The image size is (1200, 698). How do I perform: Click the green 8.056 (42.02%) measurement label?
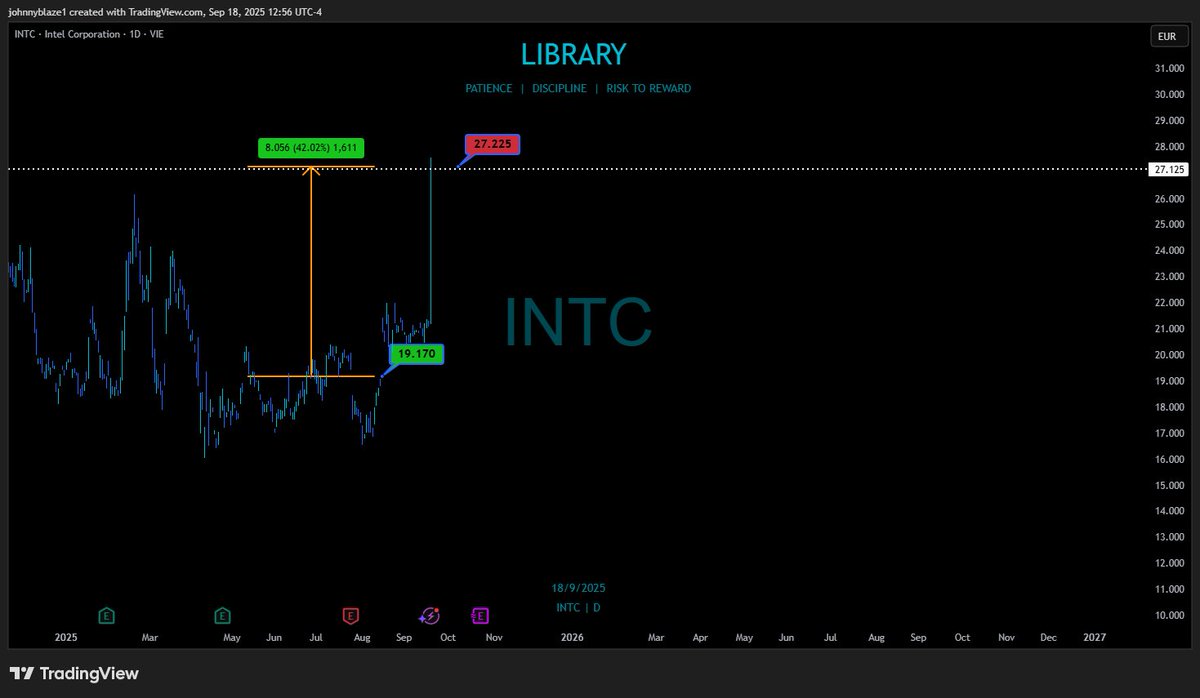(x=311, y=147)
